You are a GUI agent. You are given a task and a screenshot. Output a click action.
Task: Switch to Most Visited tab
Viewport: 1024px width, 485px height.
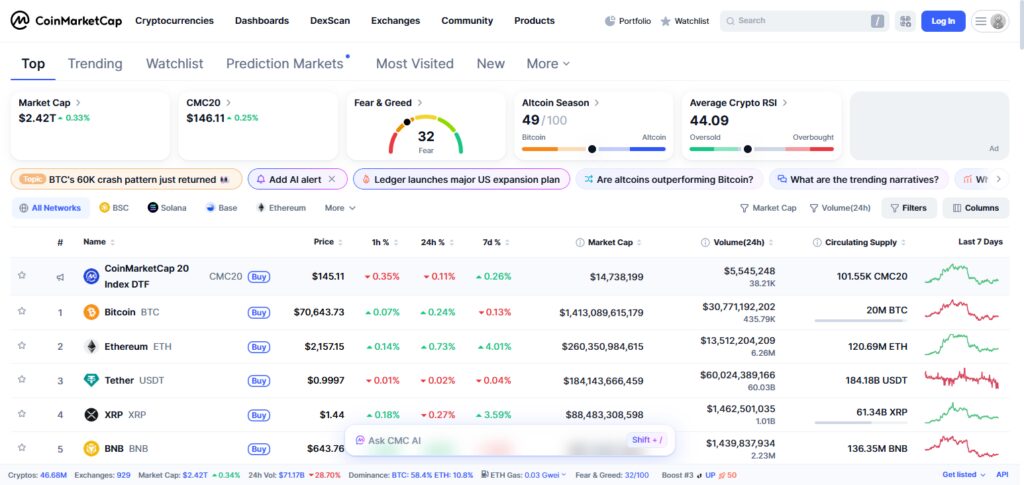pyautogui.click(x=415, y=64)
